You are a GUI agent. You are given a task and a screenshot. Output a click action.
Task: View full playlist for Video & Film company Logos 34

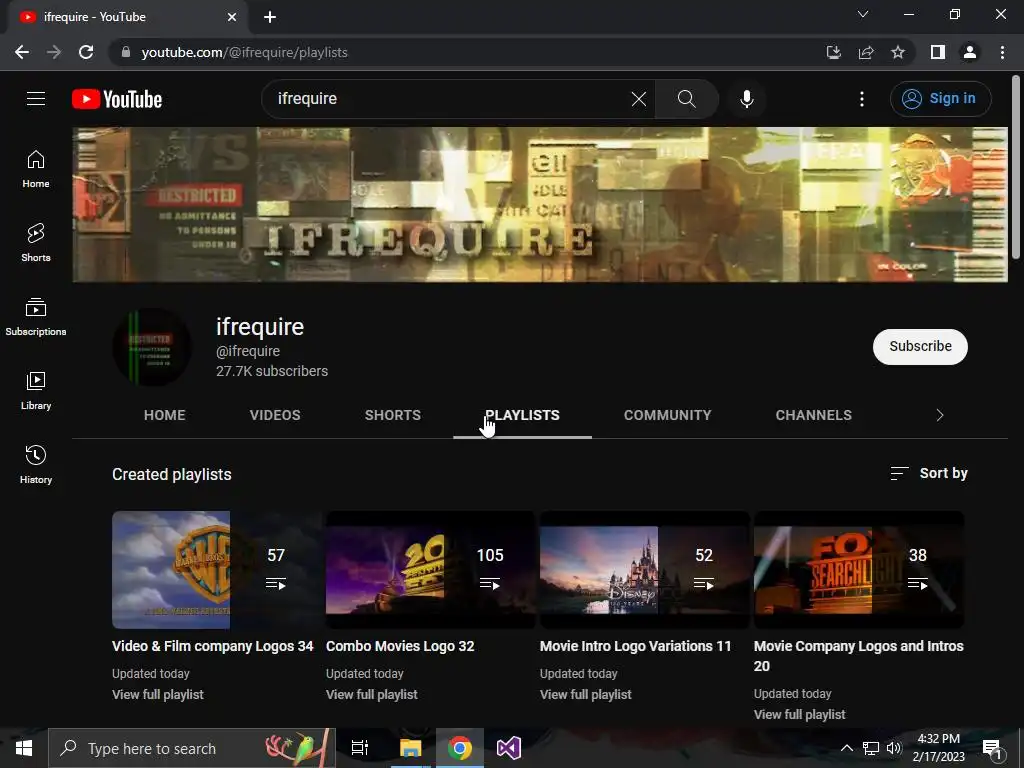[x=157, y=694]
